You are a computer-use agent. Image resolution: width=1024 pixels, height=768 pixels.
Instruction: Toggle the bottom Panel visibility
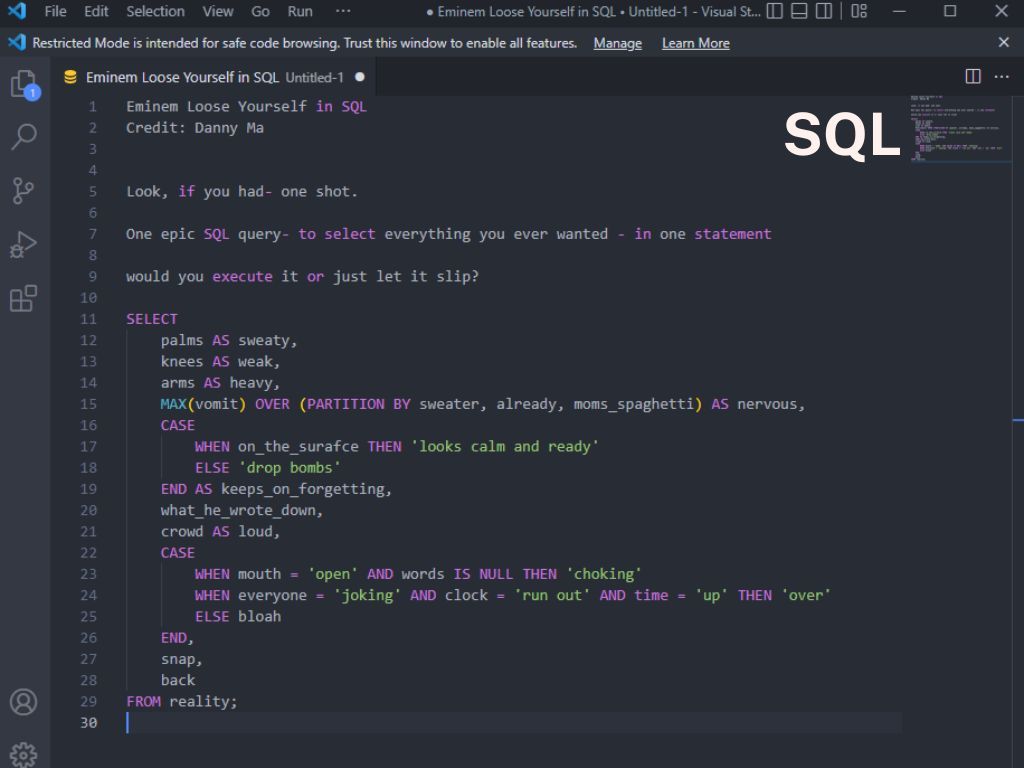coord(801,11)
